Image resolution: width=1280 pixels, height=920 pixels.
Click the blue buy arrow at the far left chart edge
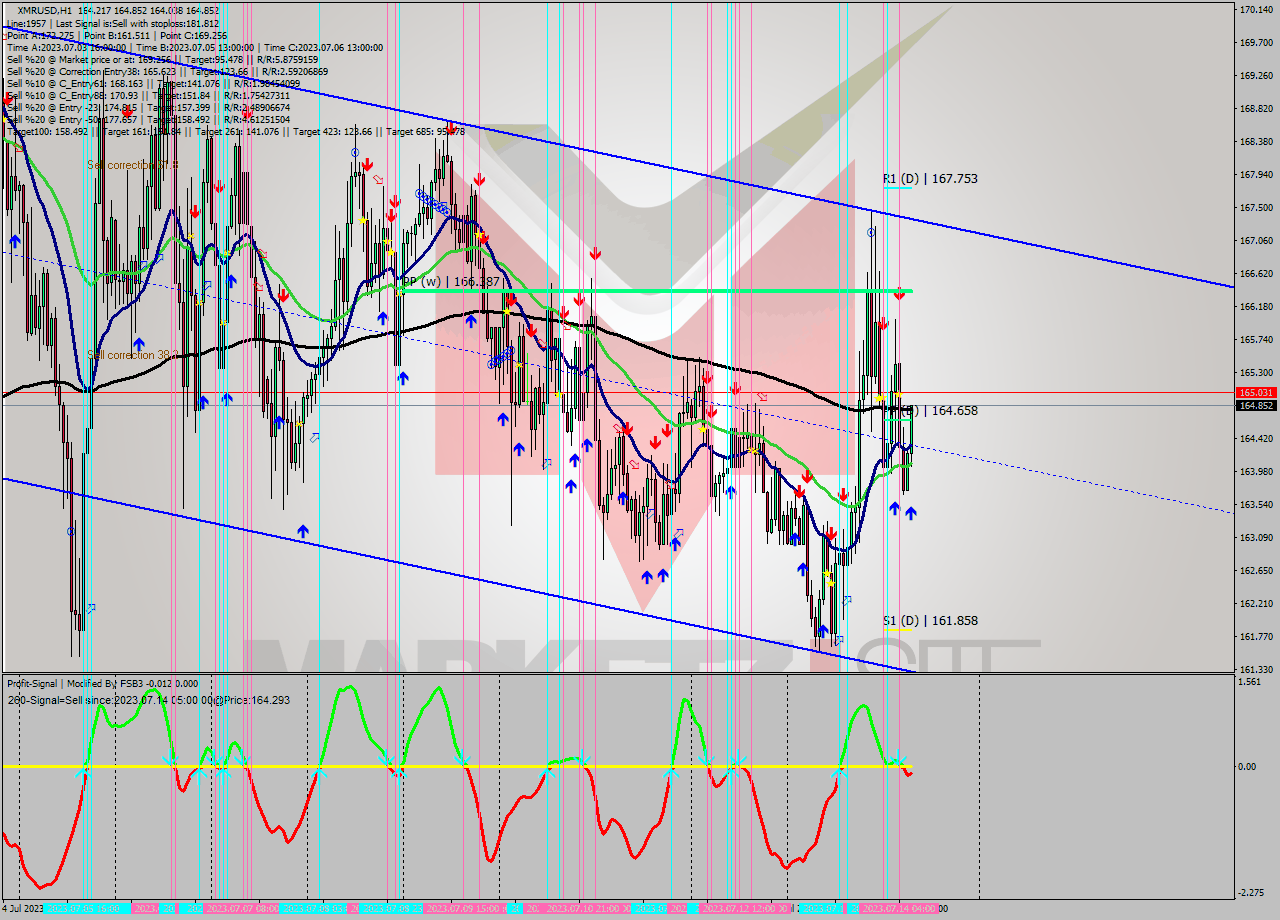pyautogui.click(x=14, y=241)
